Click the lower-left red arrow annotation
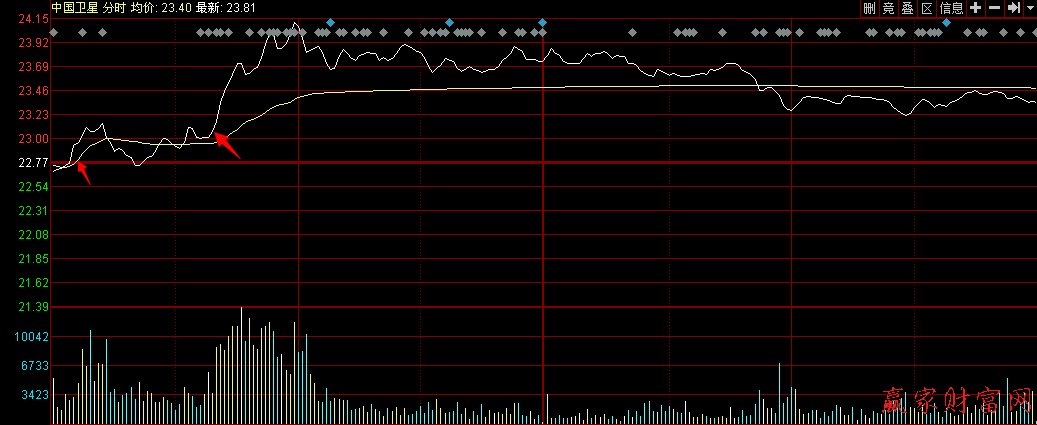Image resolution: width=1037 pixels, height=425 pixels. pyautogui.click(x=84, y=174)
